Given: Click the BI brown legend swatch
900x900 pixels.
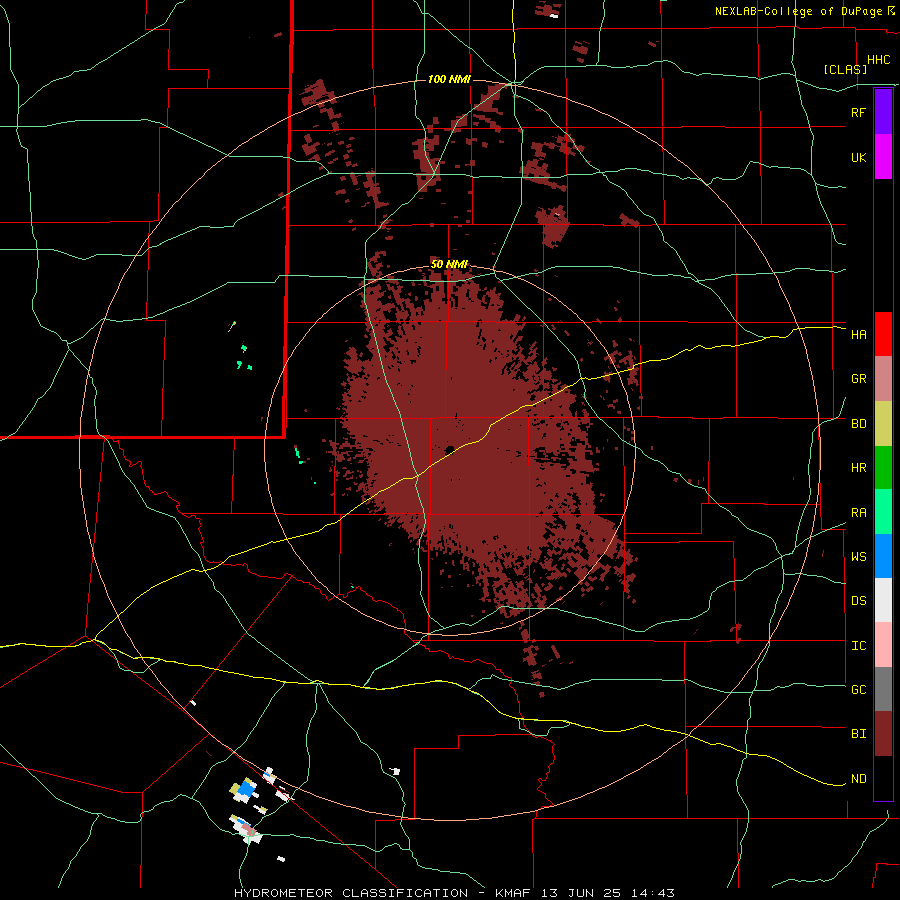Looking at the screenshot, I should click(883, 734).
